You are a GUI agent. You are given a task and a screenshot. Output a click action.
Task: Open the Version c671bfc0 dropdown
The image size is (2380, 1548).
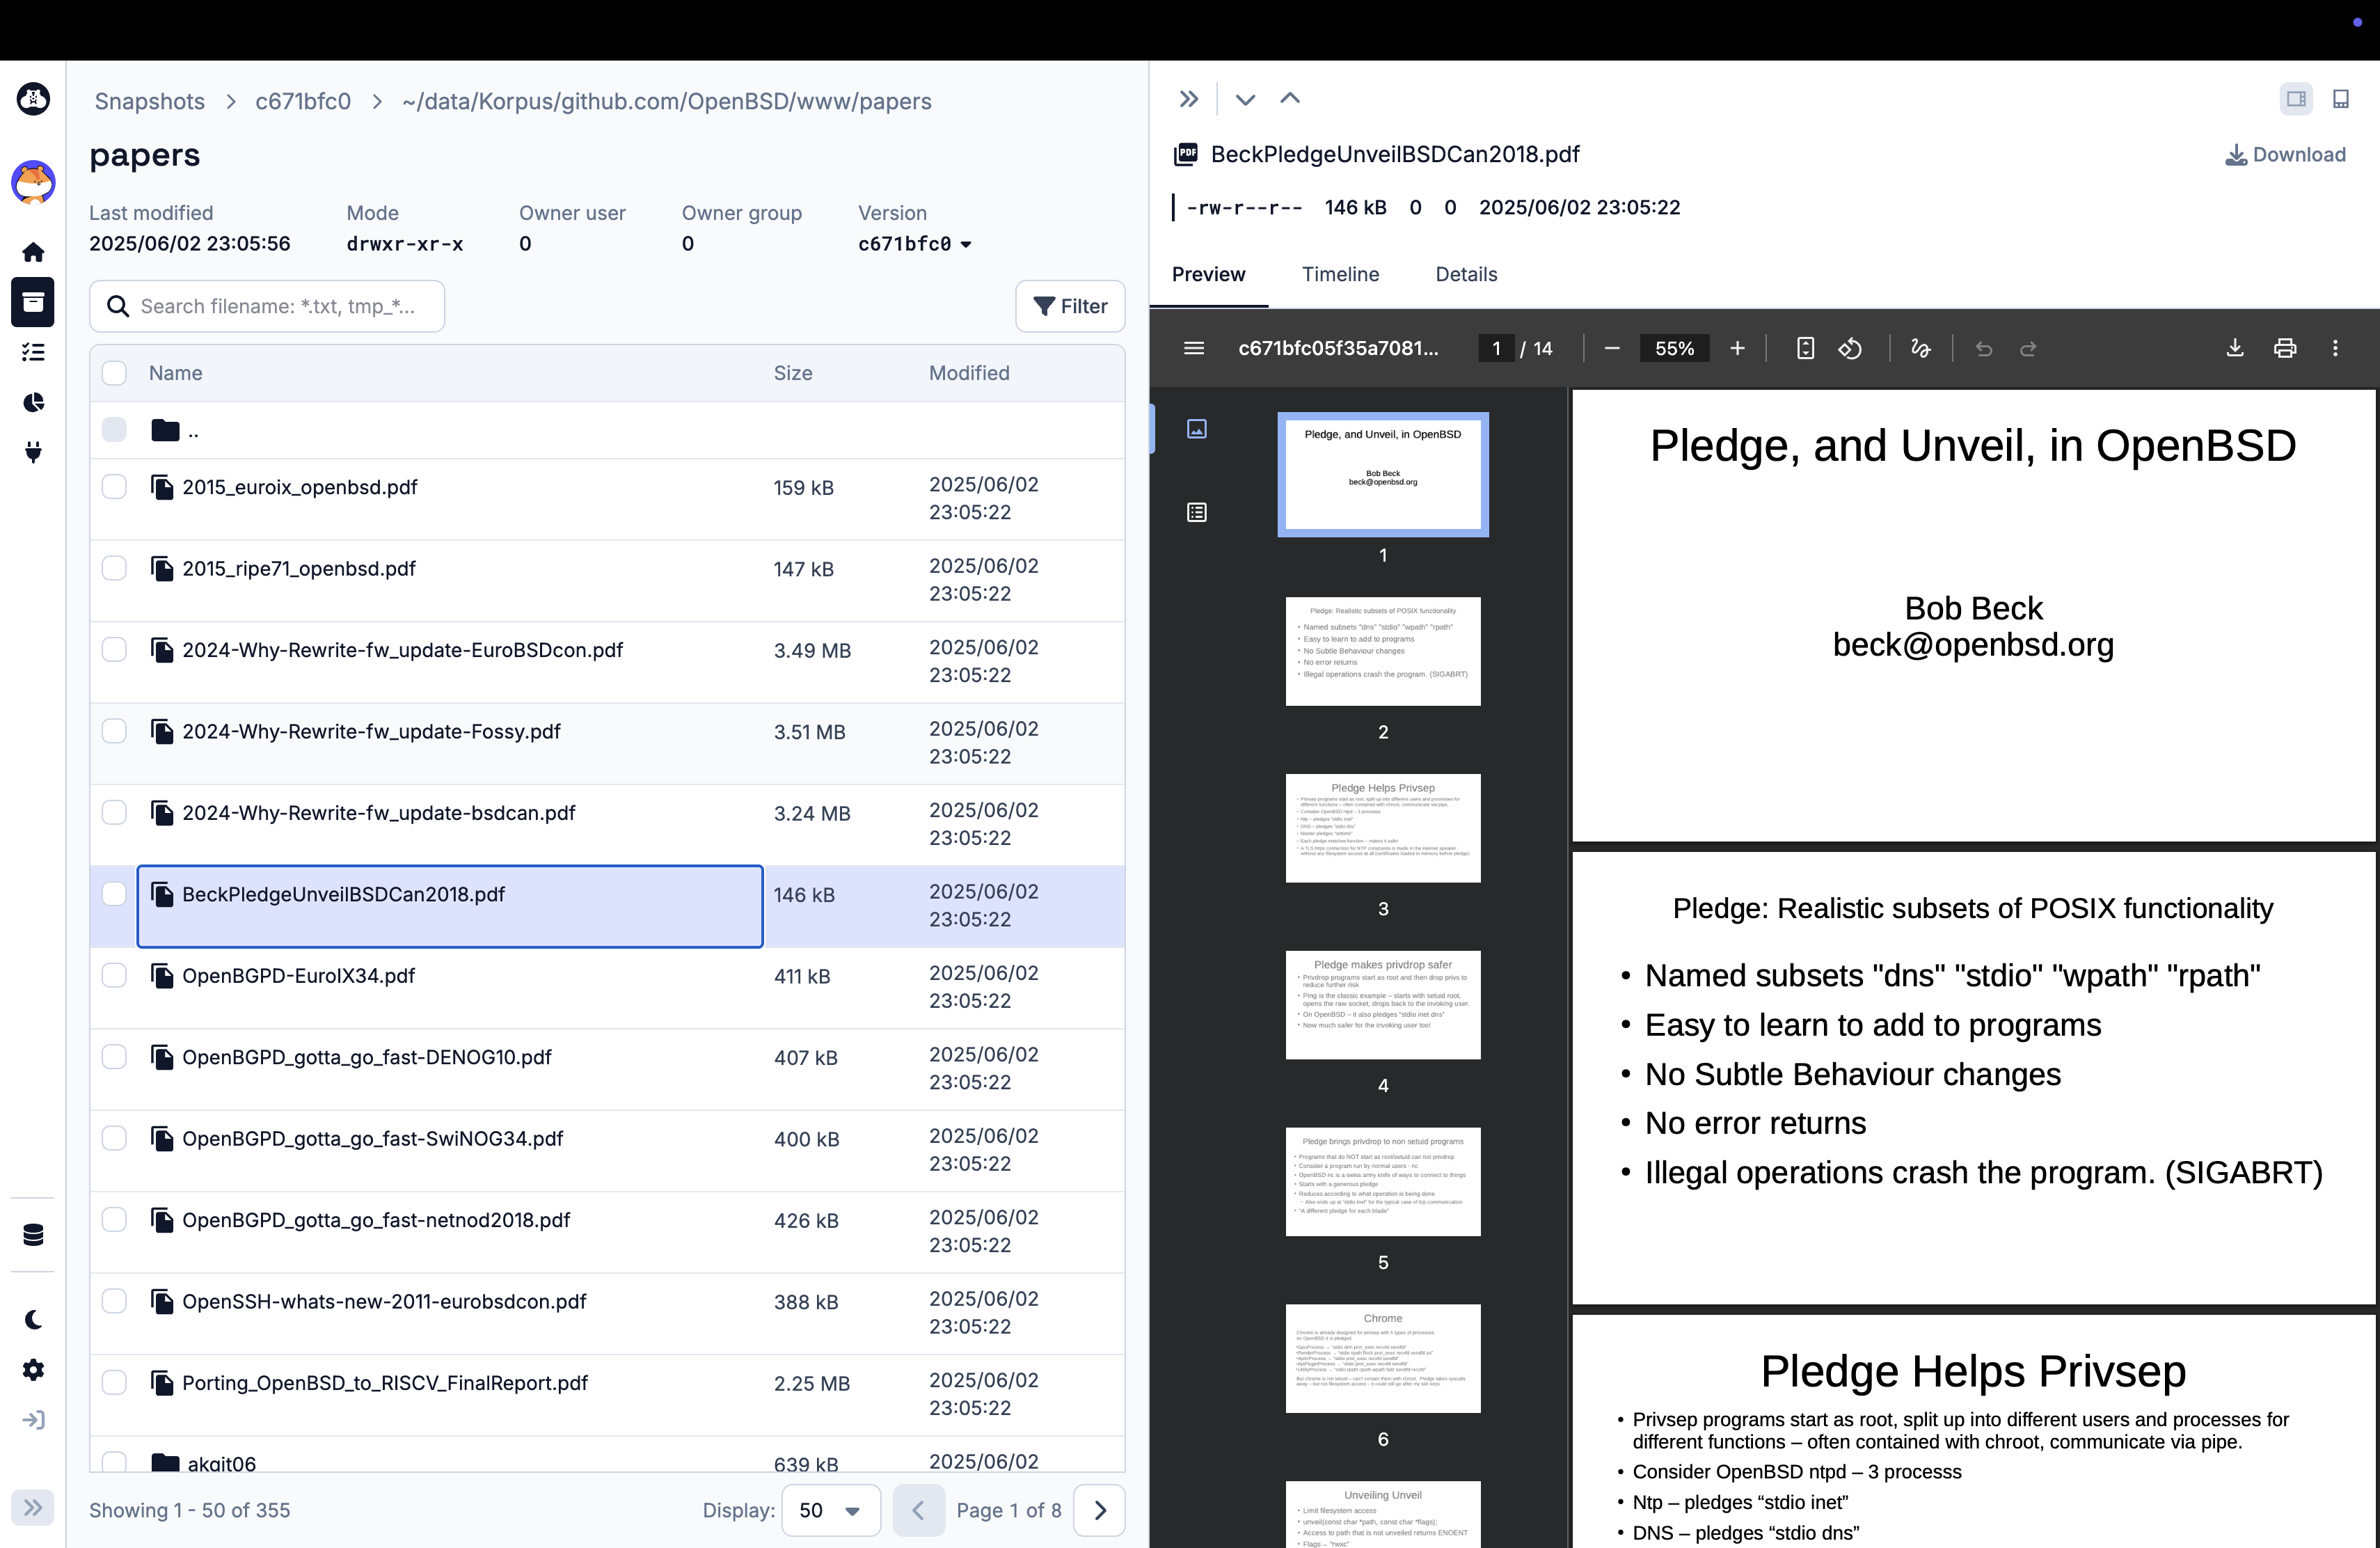tap(914, 244)
